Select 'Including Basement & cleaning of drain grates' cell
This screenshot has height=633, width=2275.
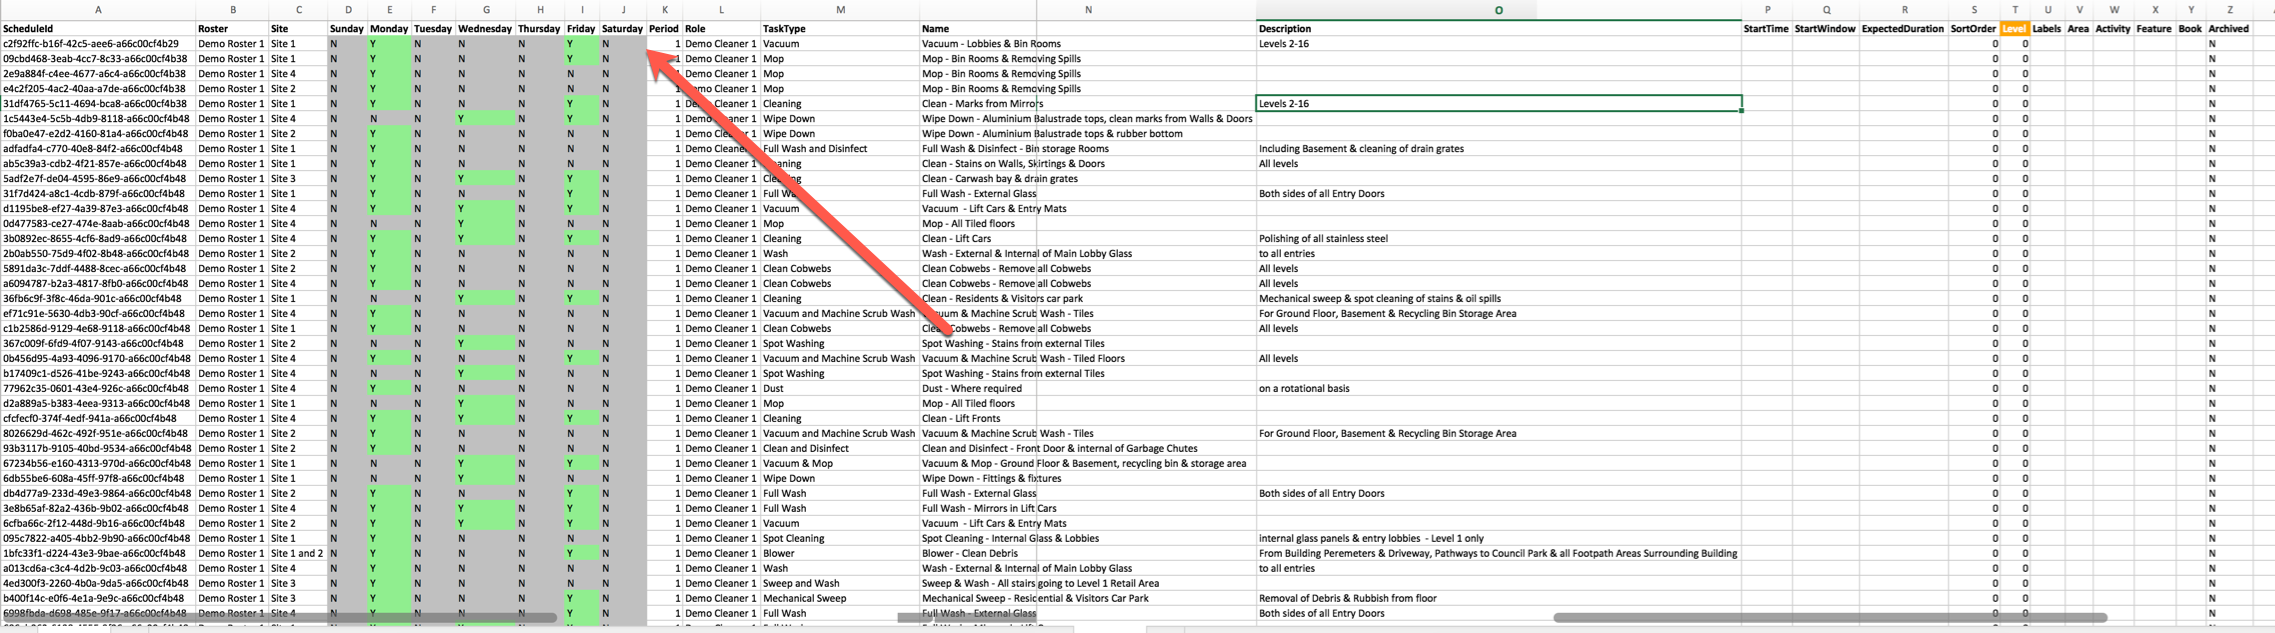1361,148
